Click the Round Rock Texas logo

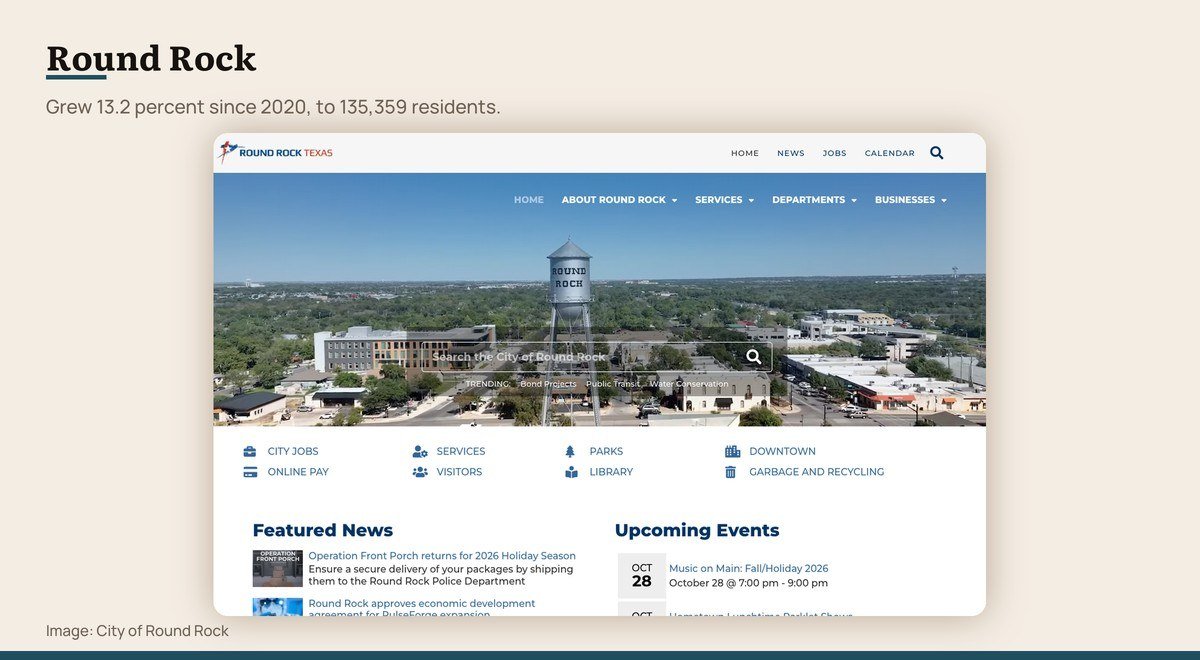tap(276, 152)
